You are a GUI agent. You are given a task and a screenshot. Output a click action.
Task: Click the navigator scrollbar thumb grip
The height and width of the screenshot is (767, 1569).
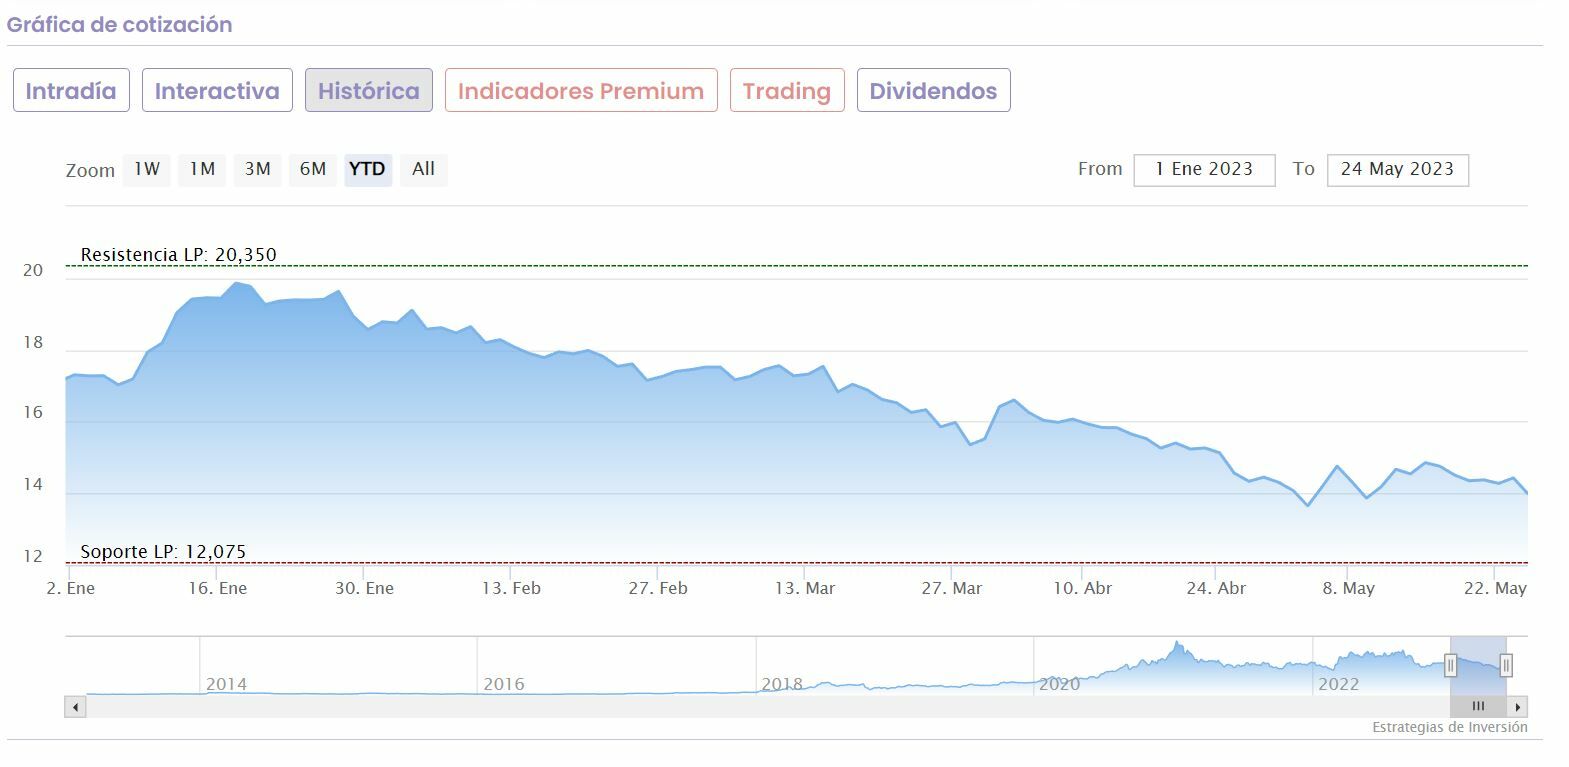pos(1478,707)
